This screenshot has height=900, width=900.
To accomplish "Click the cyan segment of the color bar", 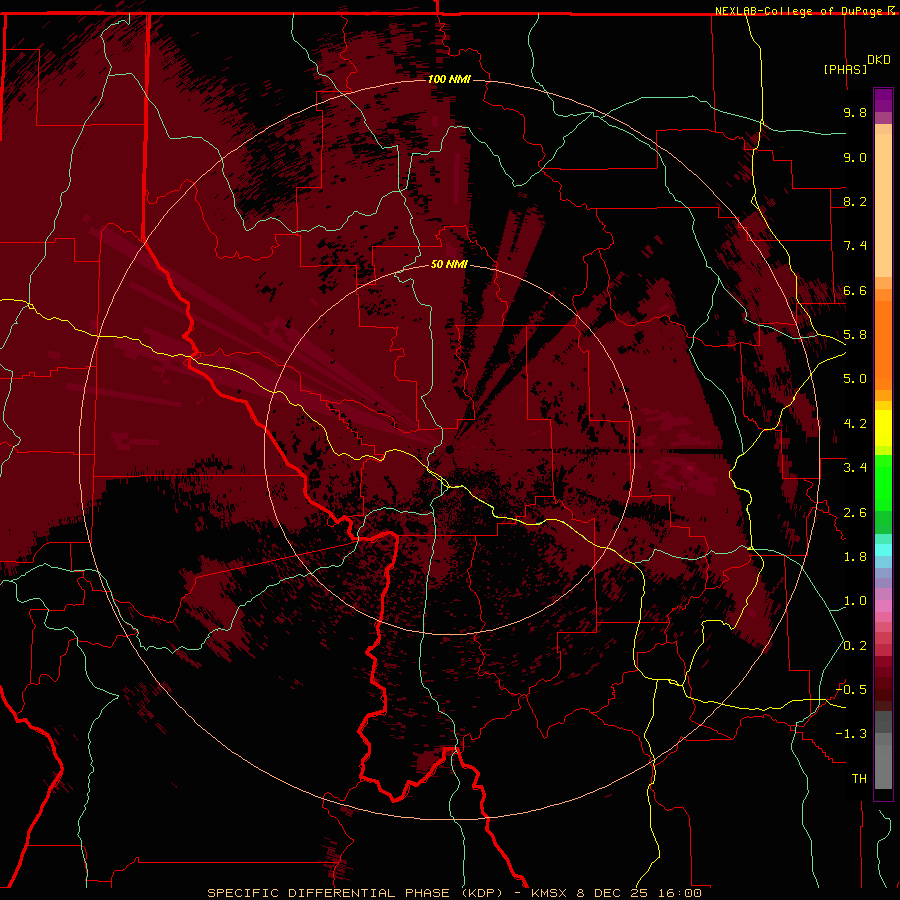I will coord(883,549).
